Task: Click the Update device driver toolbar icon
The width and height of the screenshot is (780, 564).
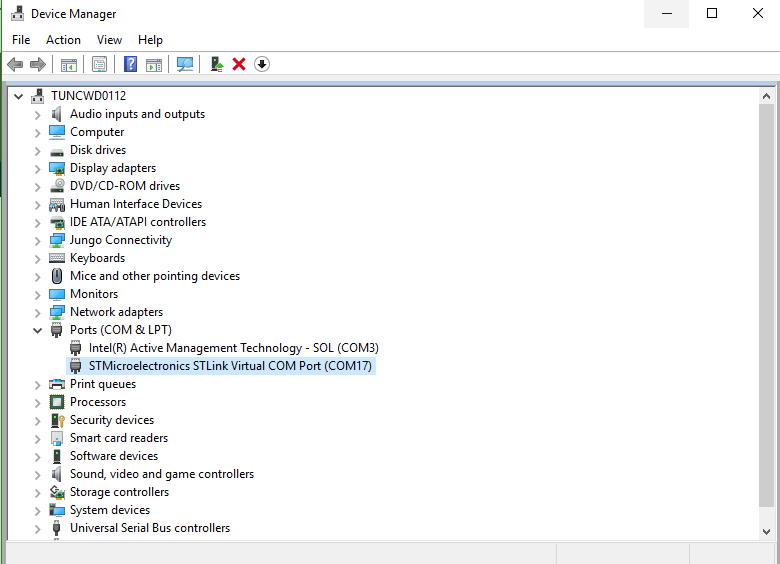Action: [x=217, y=64]
